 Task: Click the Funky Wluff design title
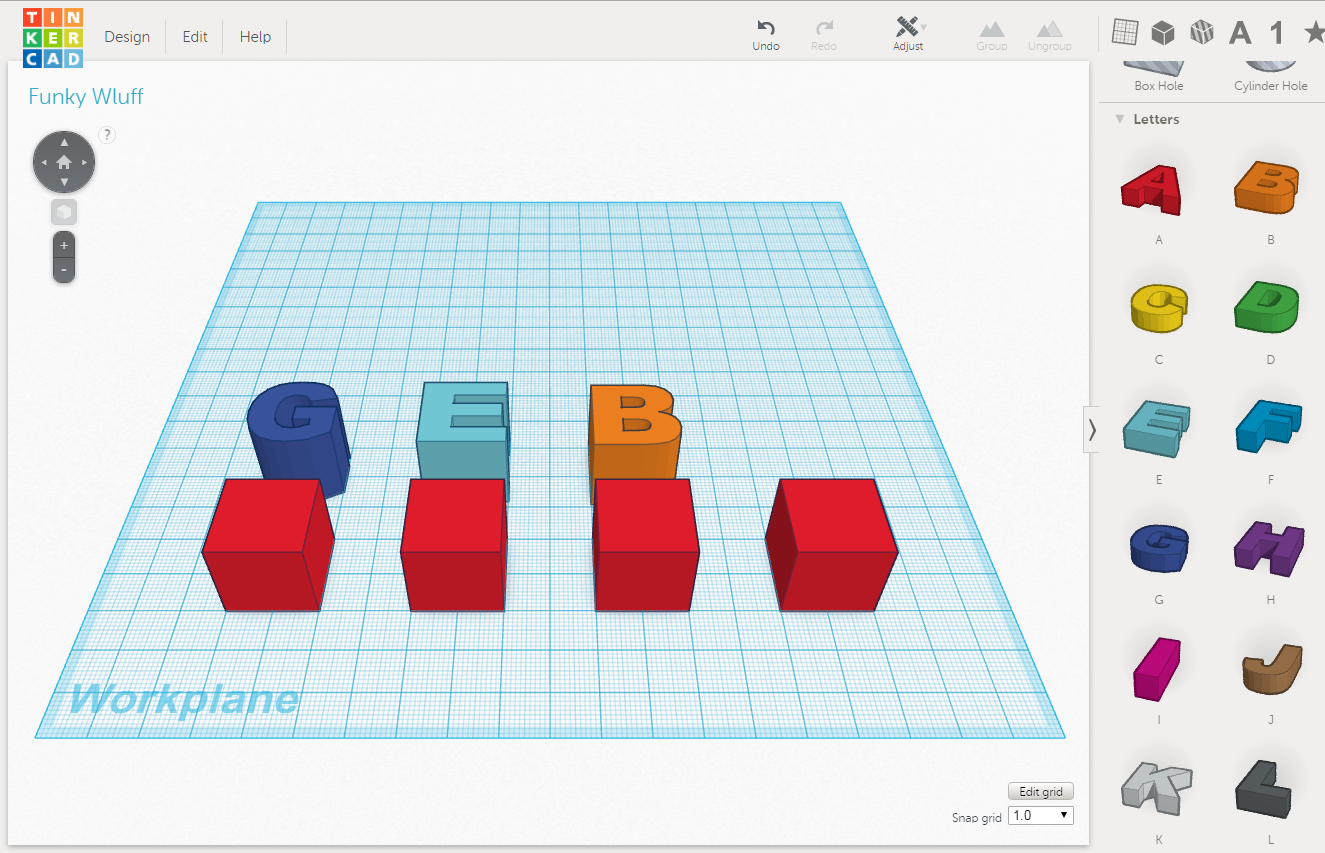click(85, 96)
